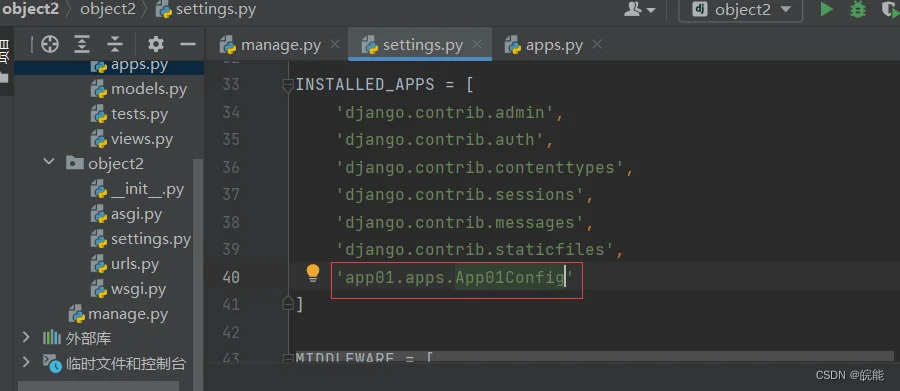
Task: Hide the project tool window
Action: [188, 44]
